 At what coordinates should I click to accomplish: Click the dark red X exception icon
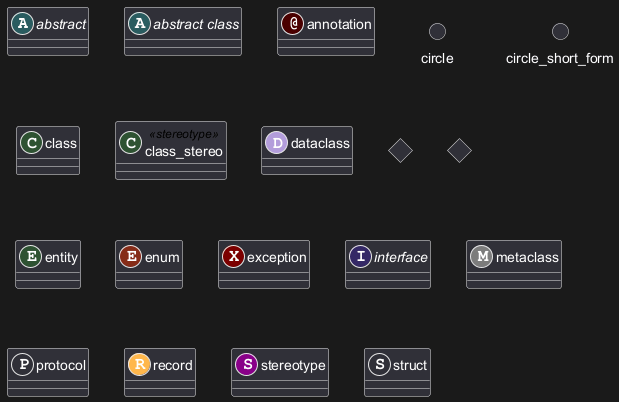pyautogui.click(x=233, y=257)
